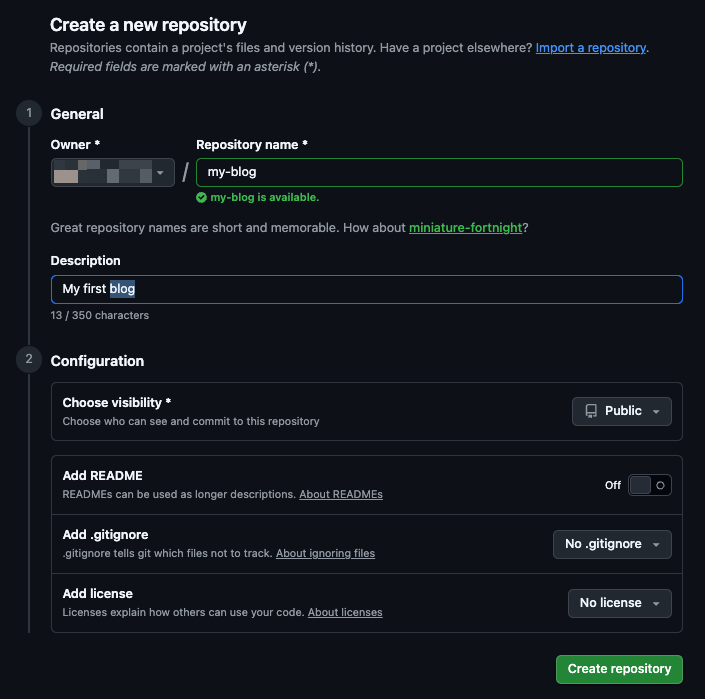Click into the Description text field
The height and width of the screenshot is (699, 705).
coord(366,289)
